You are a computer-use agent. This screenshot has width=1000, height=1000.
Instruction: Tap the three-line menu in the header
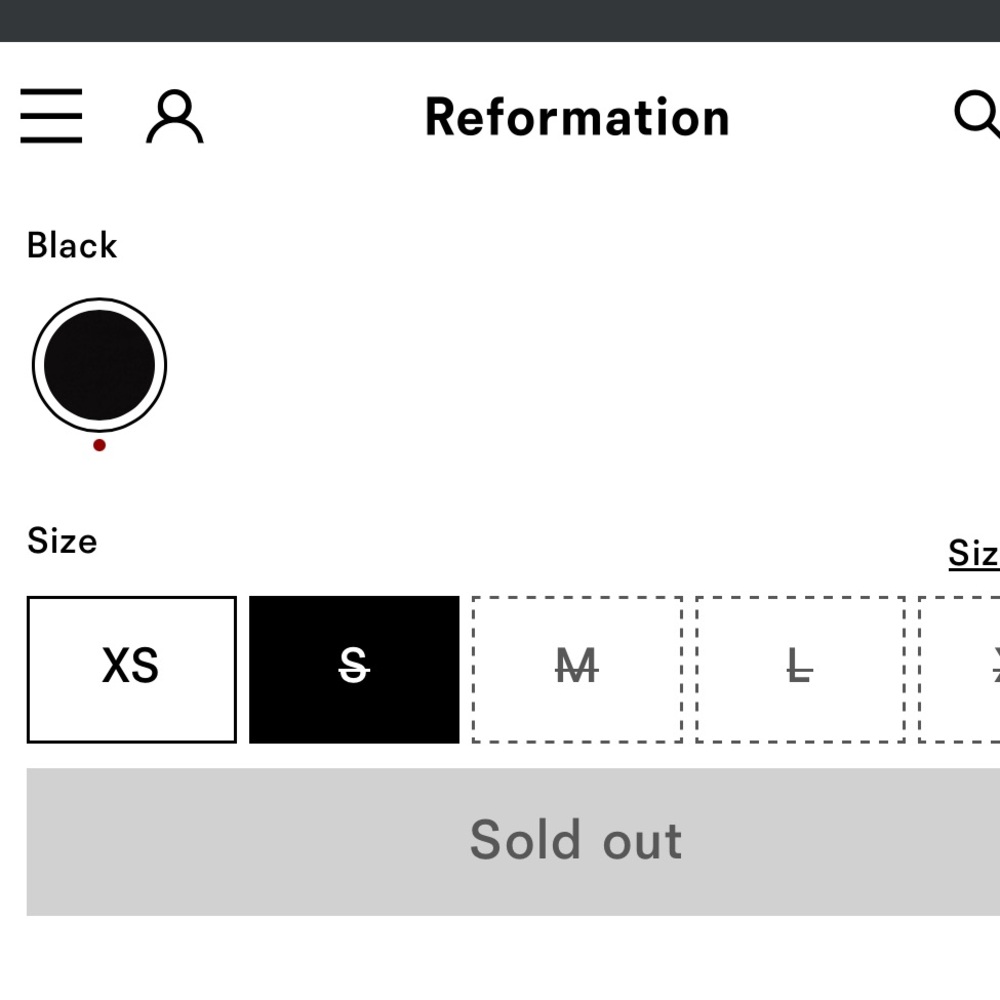pos(51,116)
